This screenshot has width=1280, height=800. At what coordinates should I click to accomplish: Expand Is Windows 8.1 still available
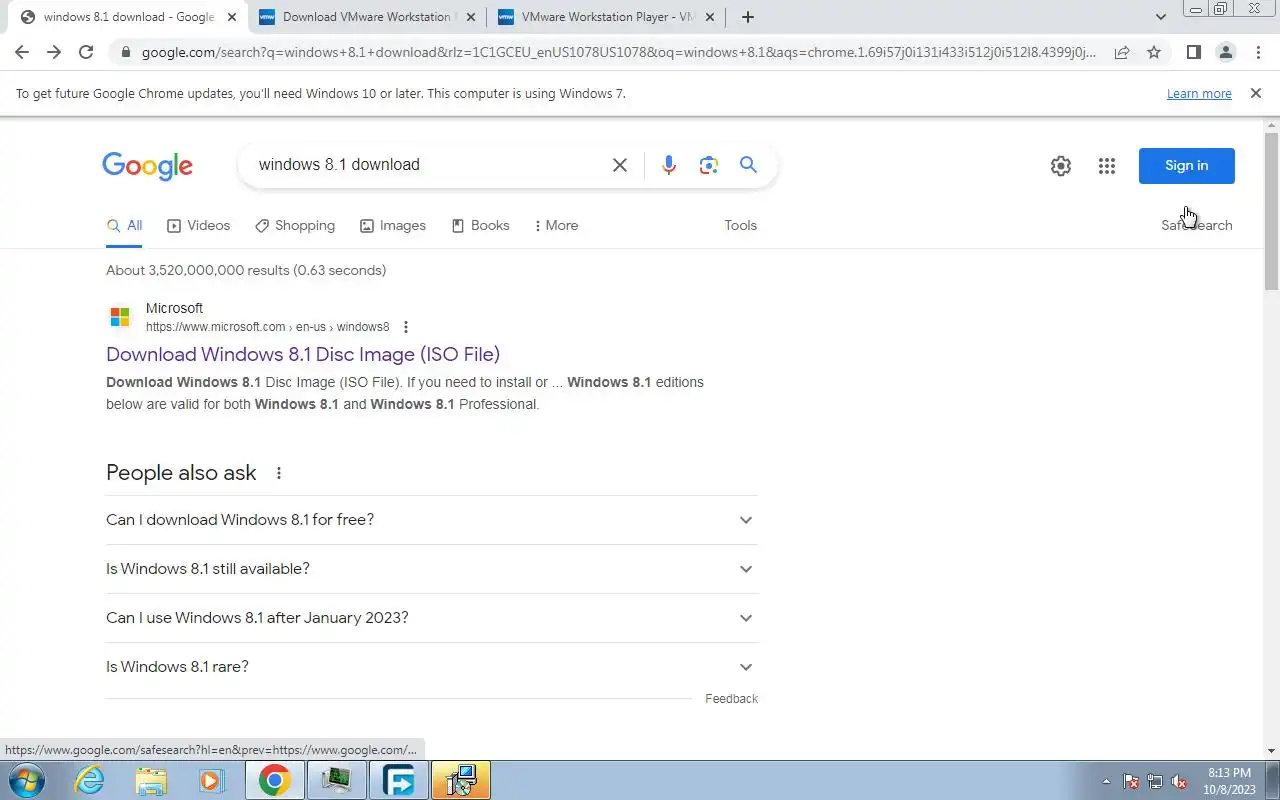(431, 569)
